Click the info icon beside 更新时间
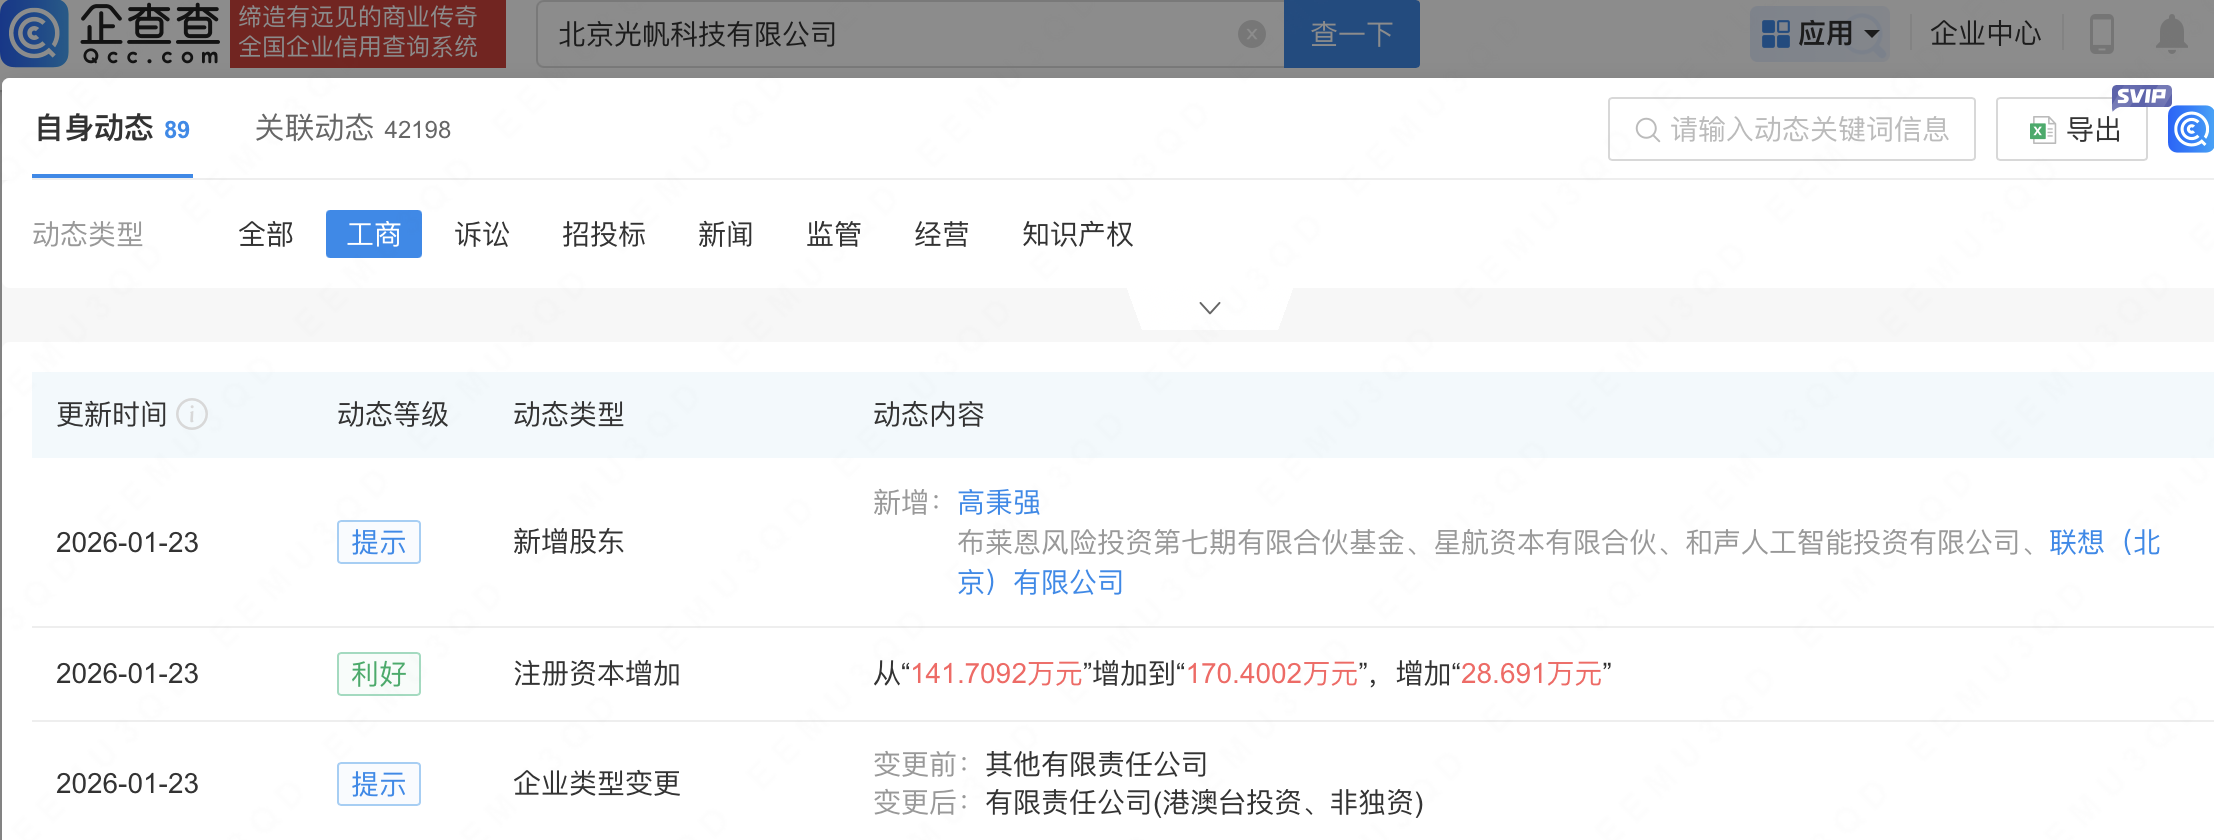2214x840 pixels. point(192,414)
